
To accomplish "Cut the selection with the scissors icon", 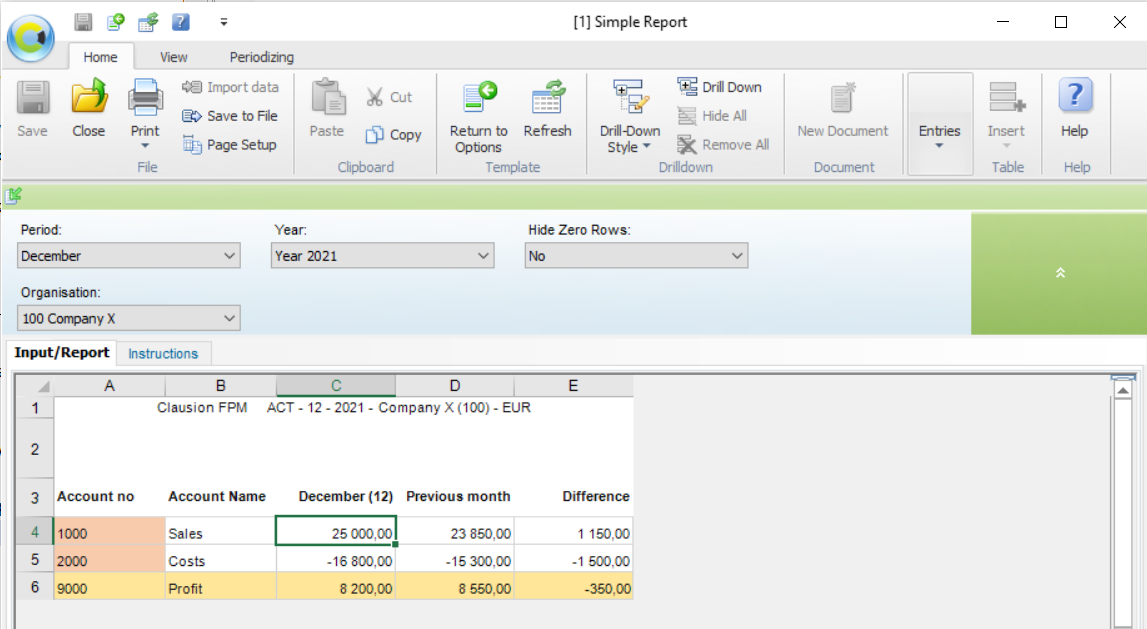I will click(x=389, y=97).
